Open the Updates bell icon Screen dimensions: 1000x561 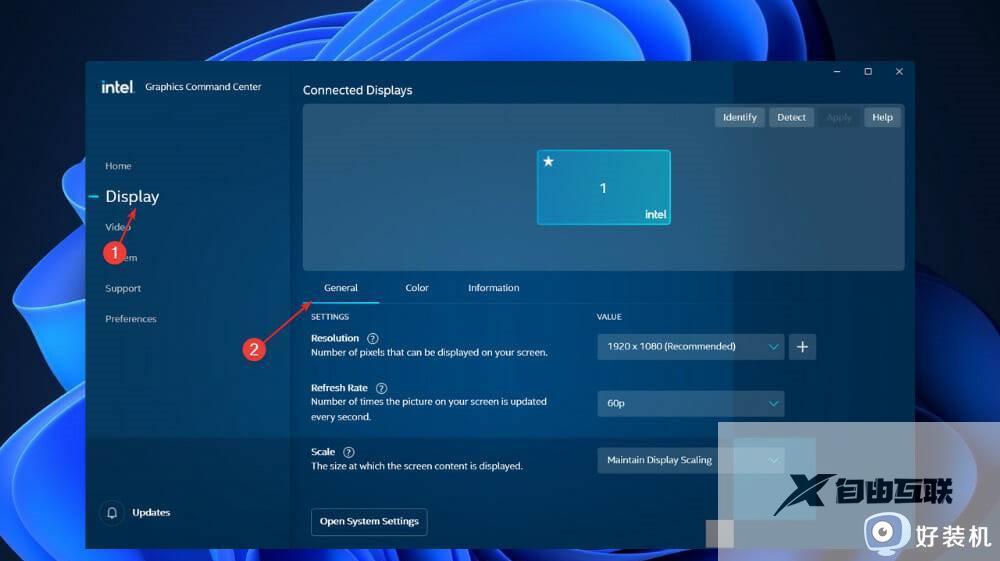(112, 513)
